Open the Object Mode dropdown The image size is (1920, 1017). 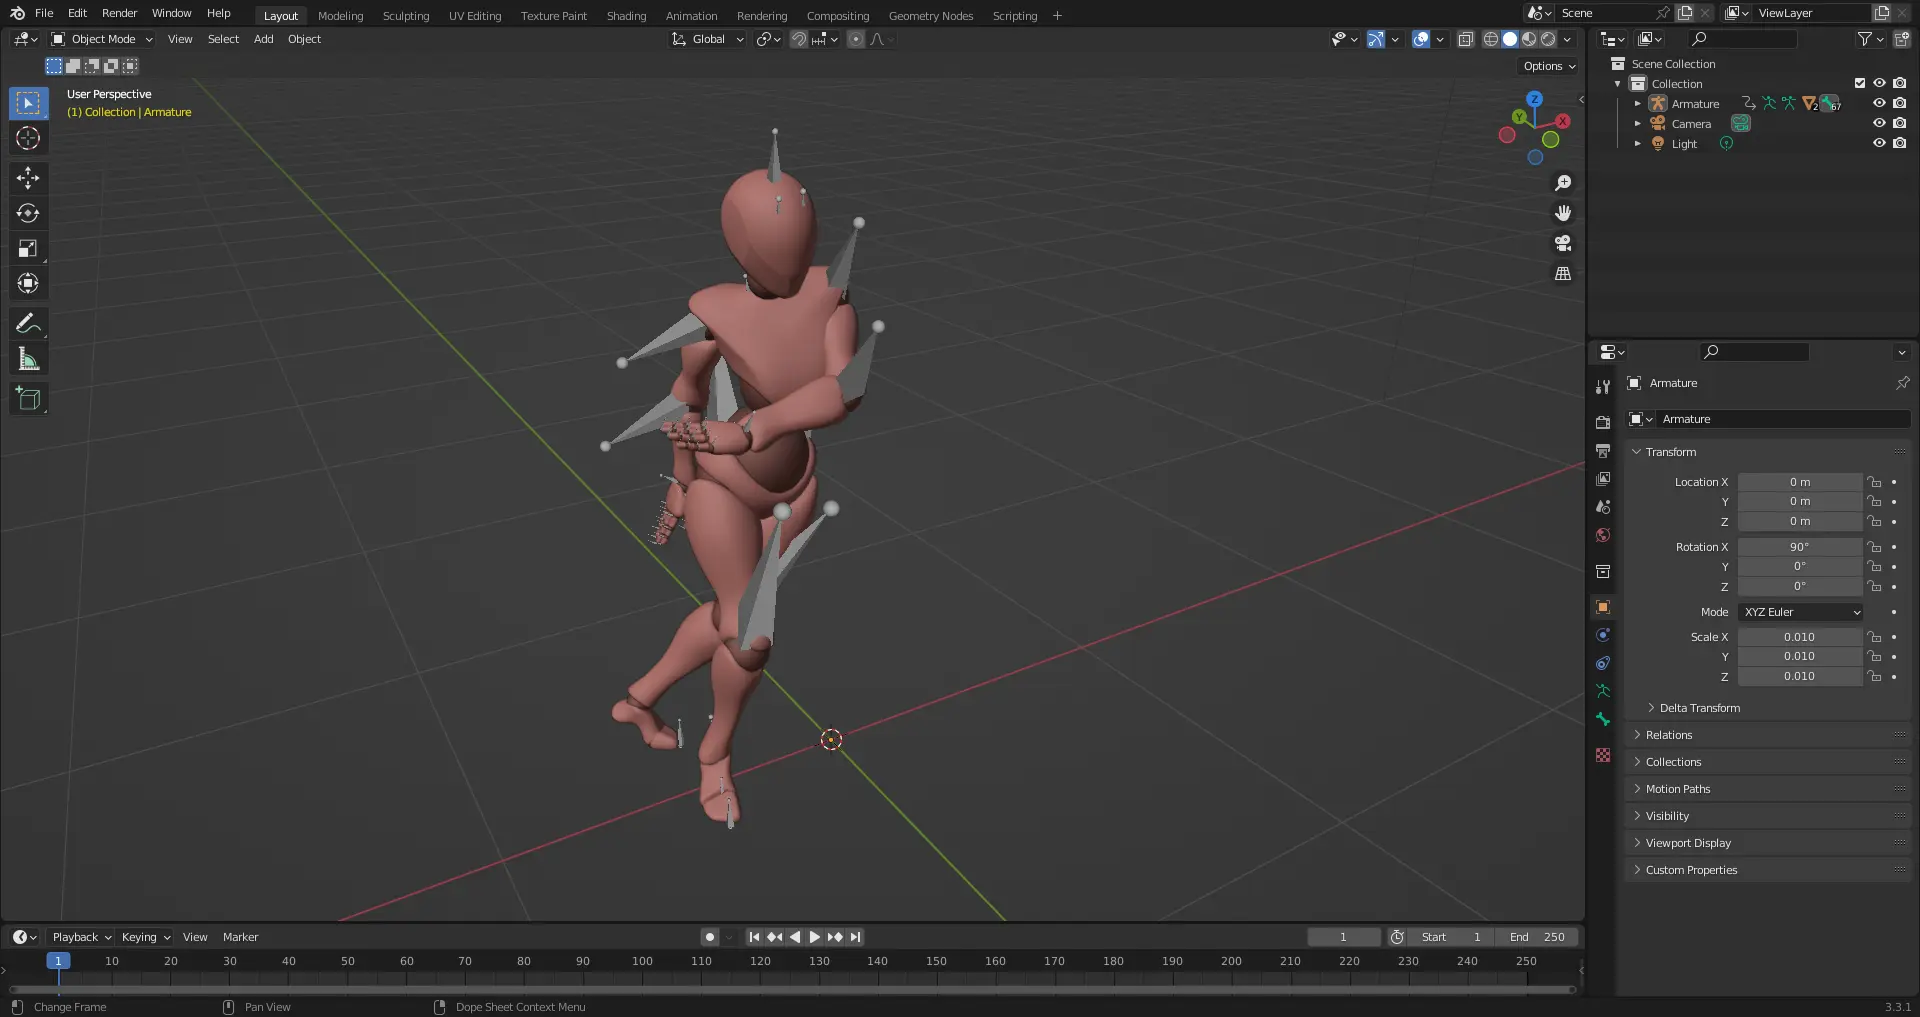[x=102, y=39]
